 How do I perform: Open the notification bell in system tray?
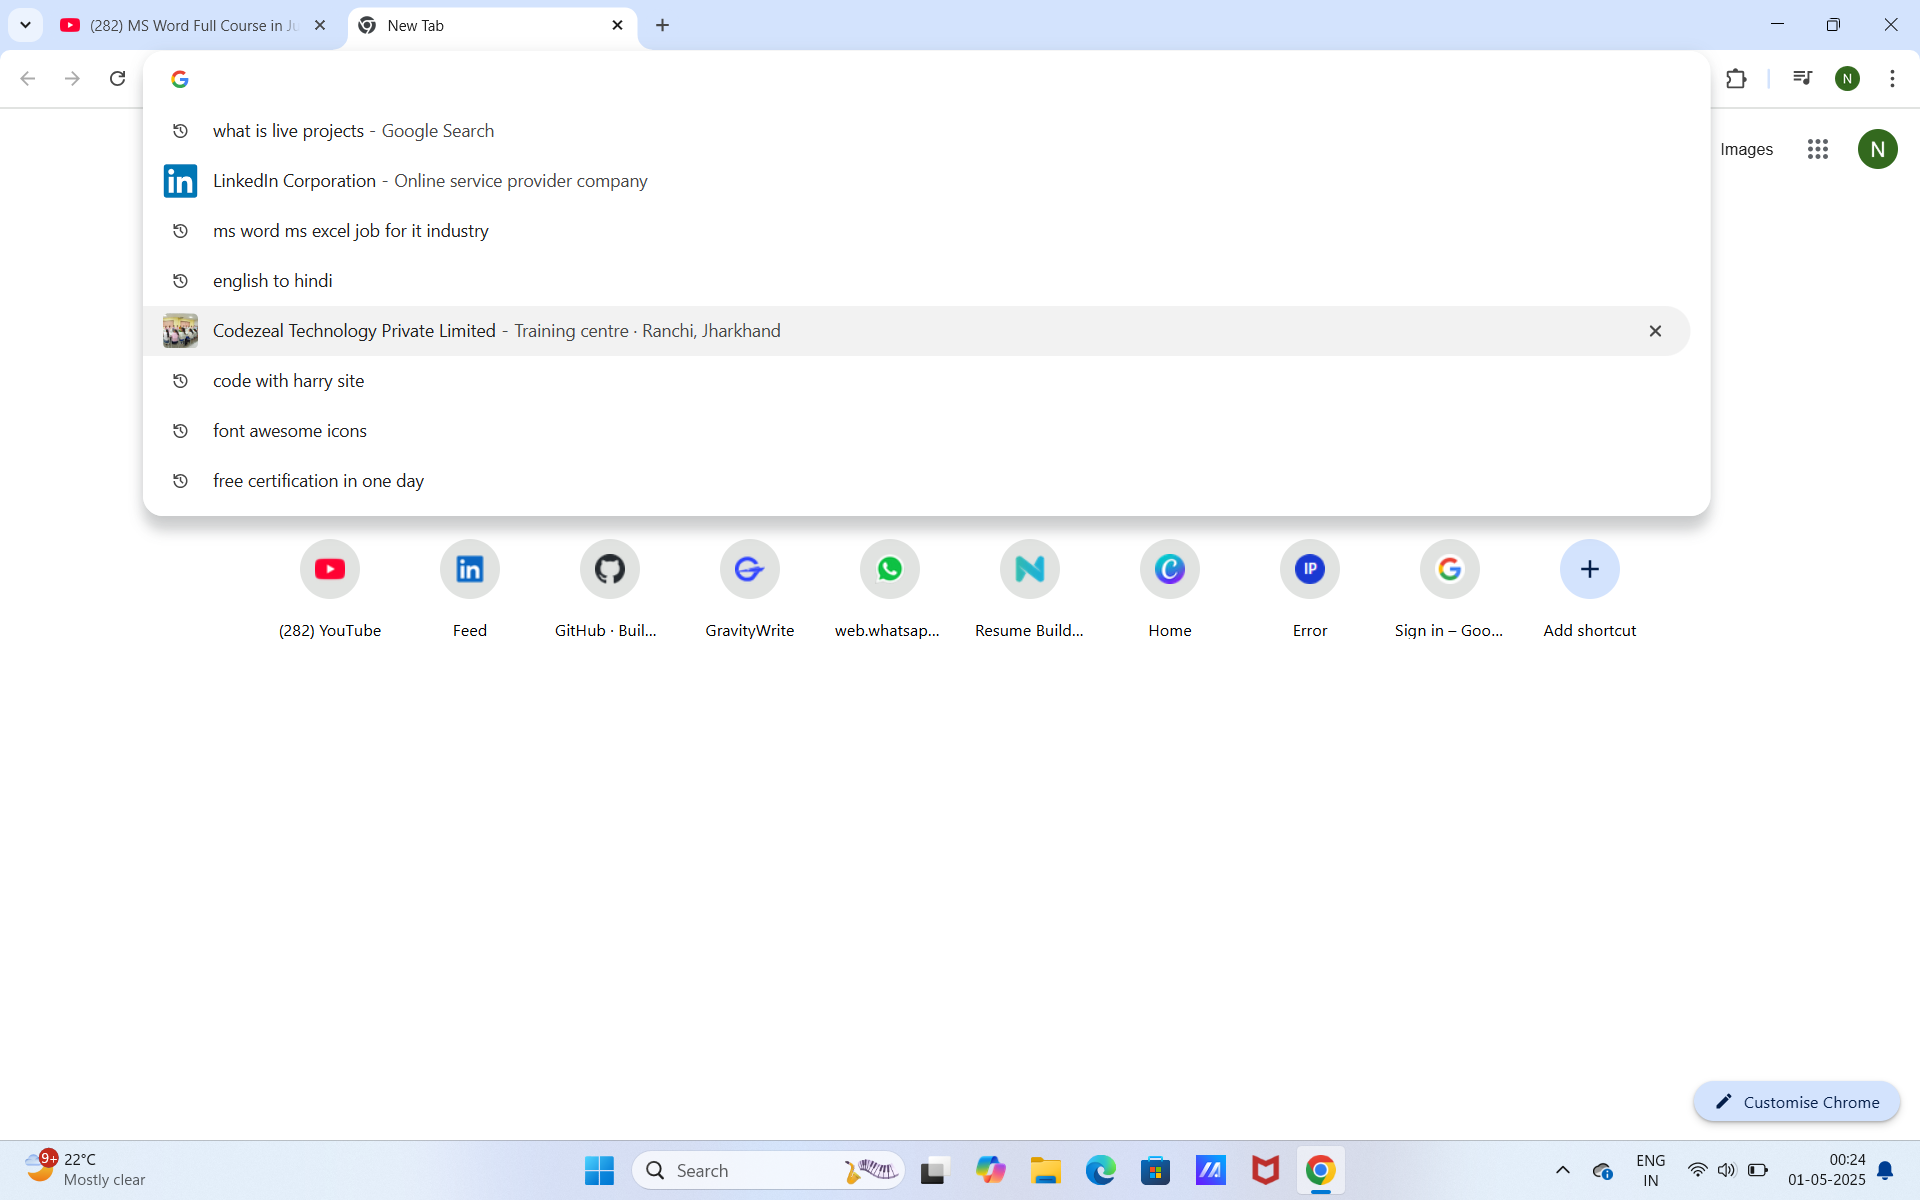1885,1170
